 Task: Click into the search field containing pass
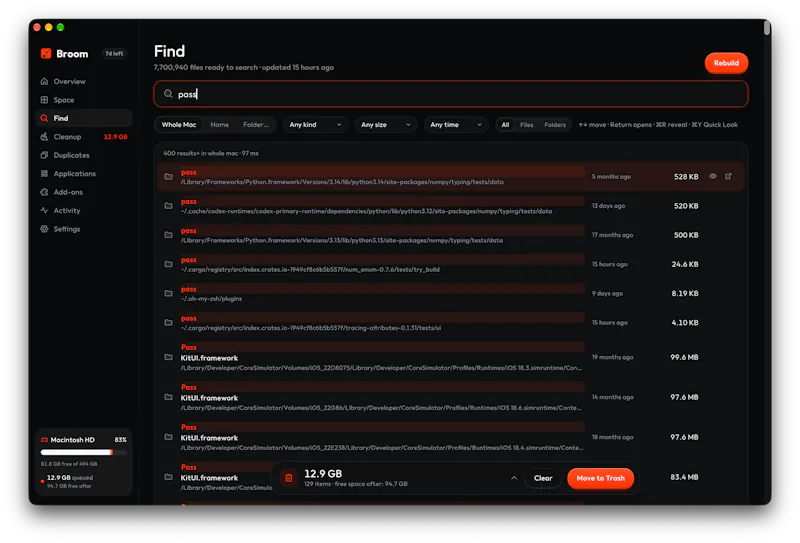click(451, 94)
